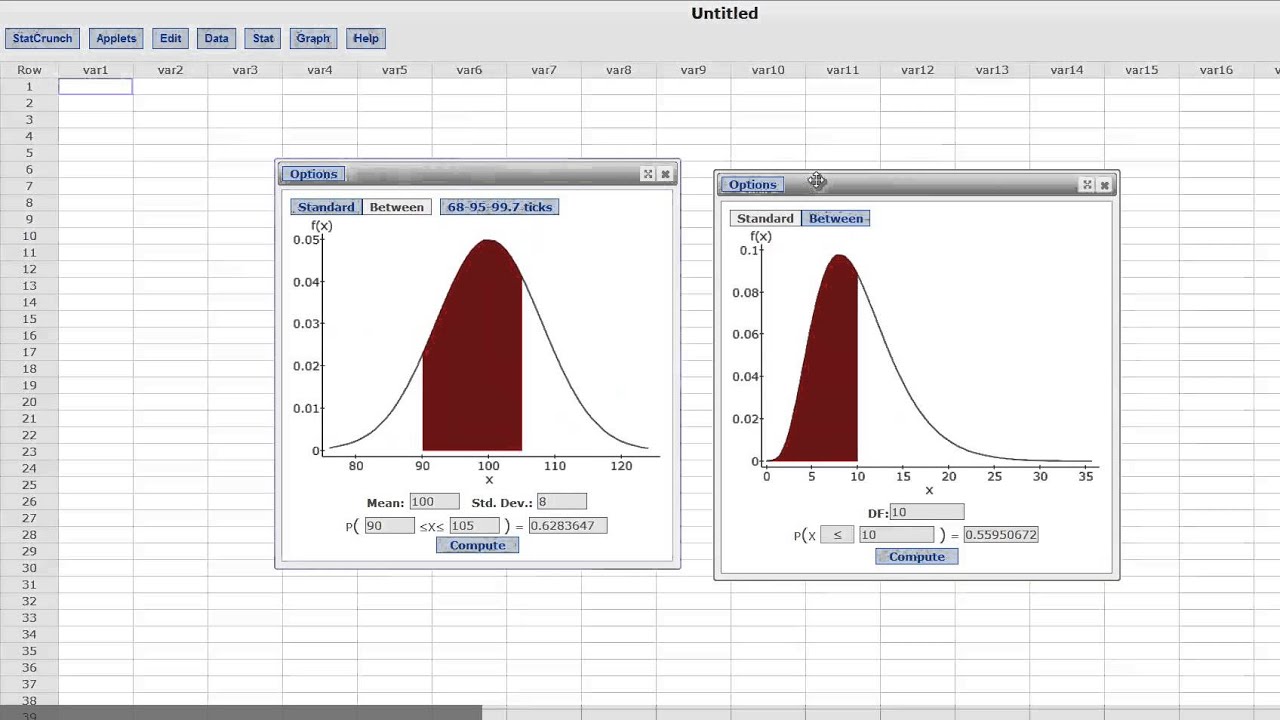Select the var10 column header
1280x720 pixels.
(768, 70)
